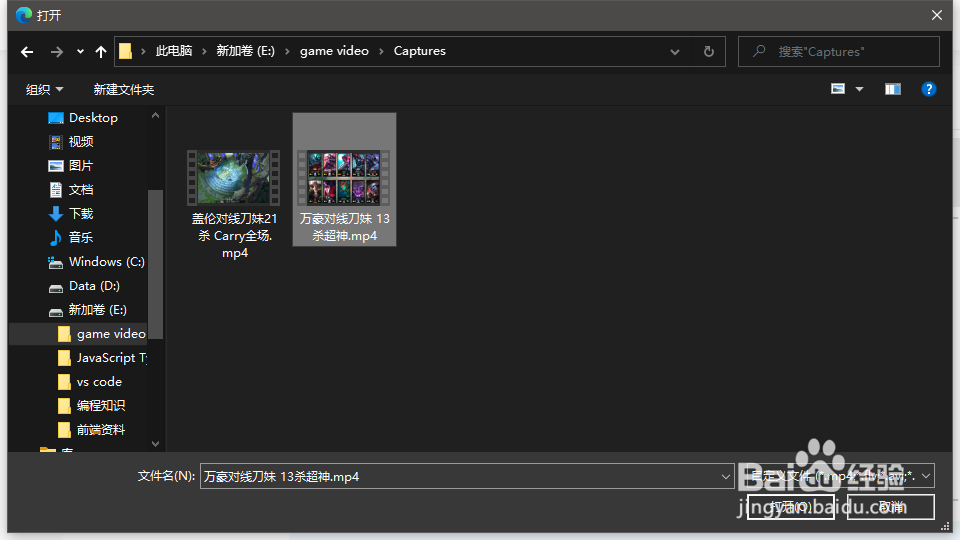Image resolution: width=960 pixels, height=540 pixels.
Task: Click the 文档 document icon in sidebar
Action: point(56,190)
